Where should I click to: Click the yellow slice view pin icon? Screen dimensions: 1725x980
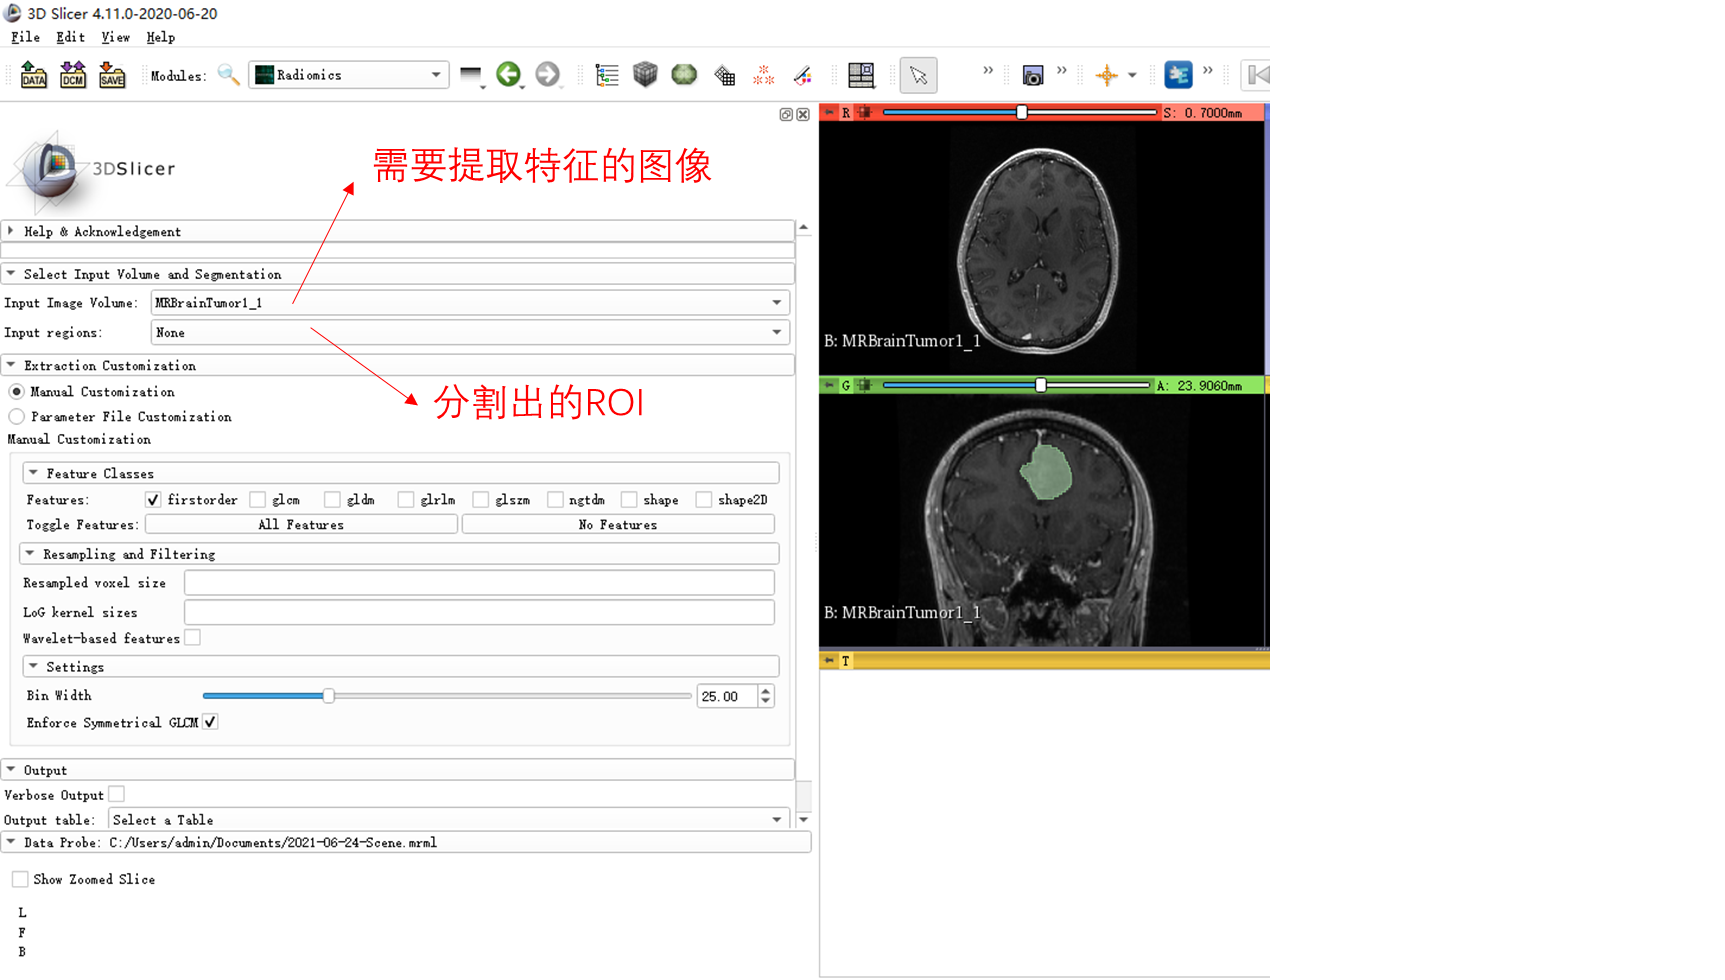829,661
